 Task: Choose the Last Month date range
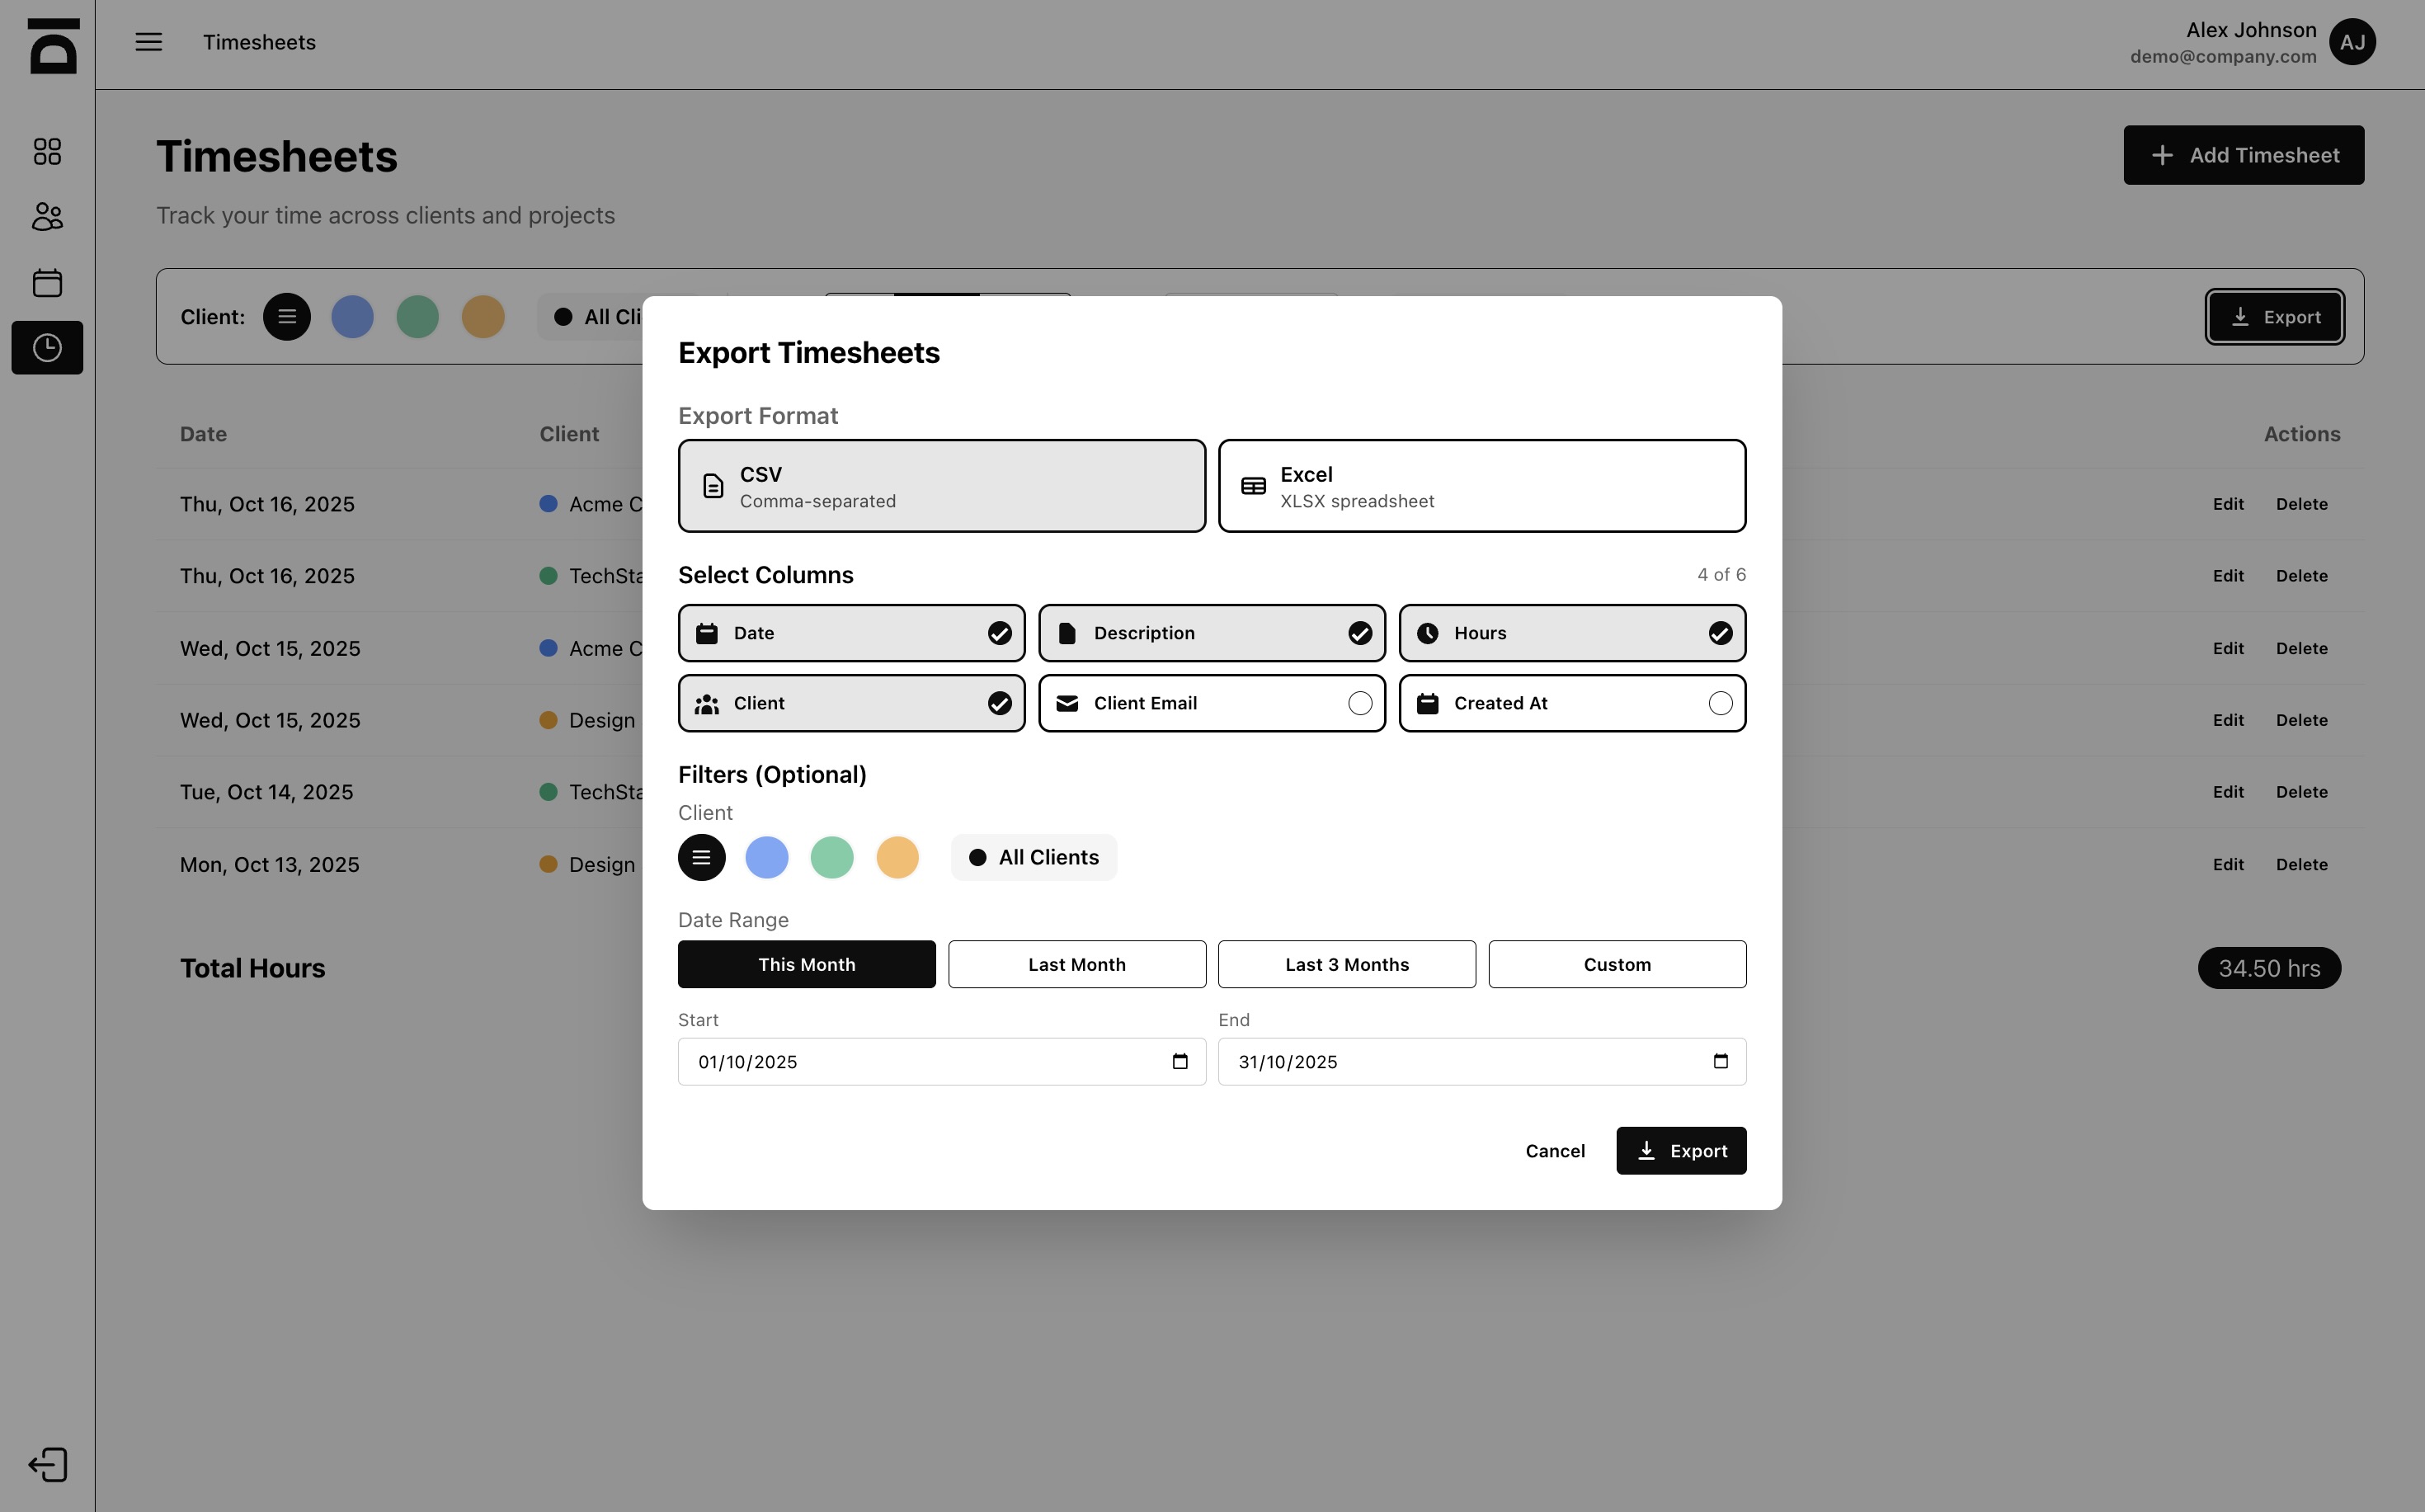tap(1076, 965)
